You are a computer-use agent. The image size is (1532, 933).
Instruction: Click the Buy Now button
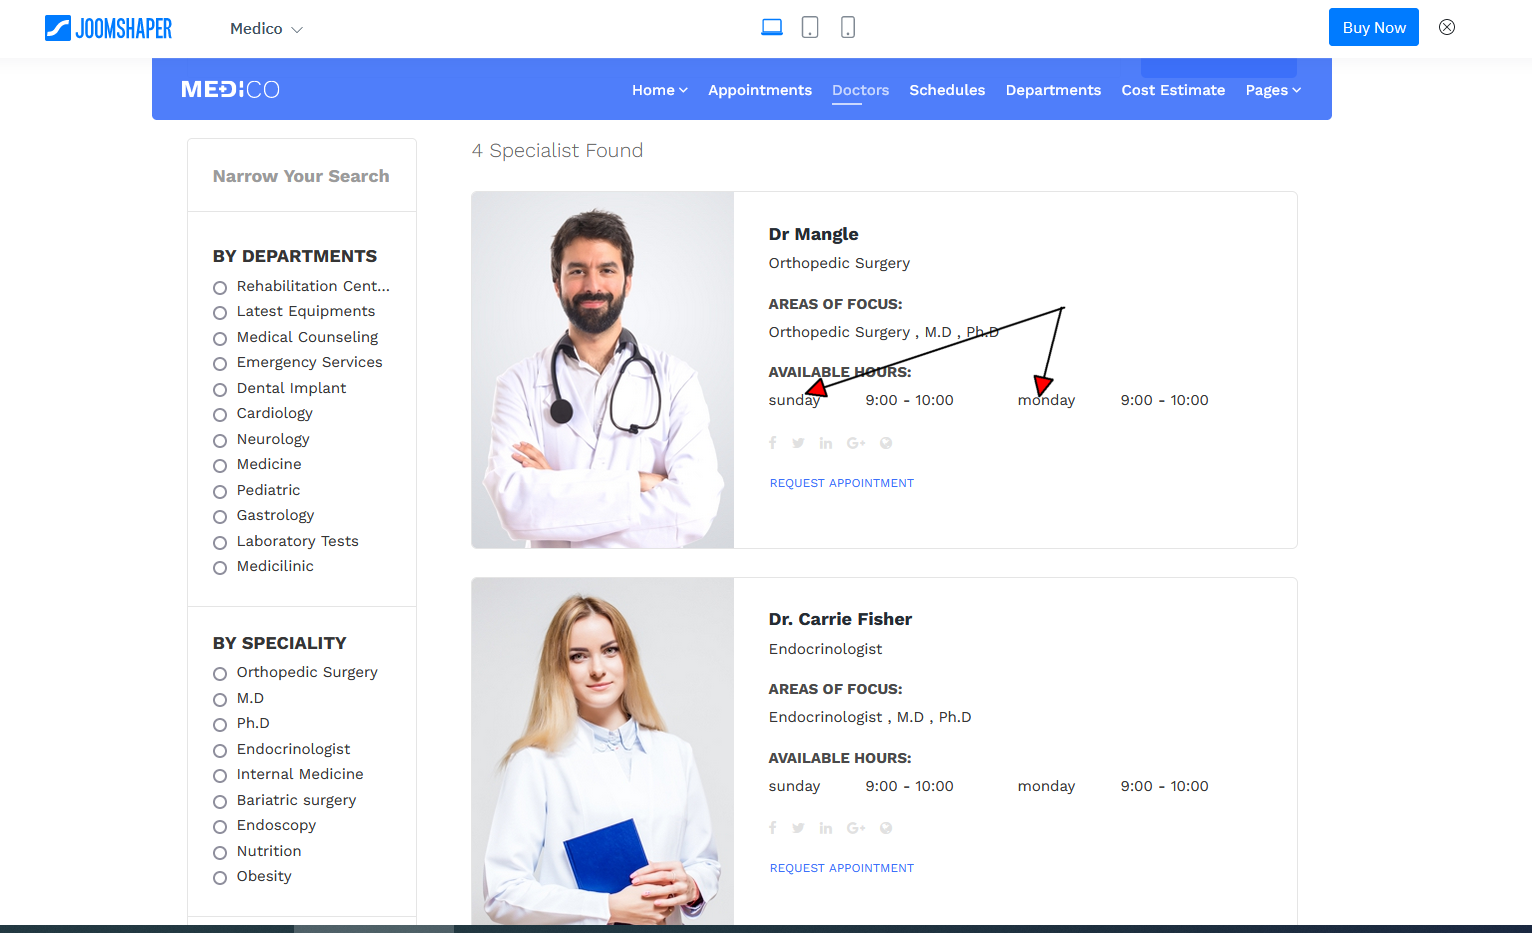click(x=1373, y=28)
